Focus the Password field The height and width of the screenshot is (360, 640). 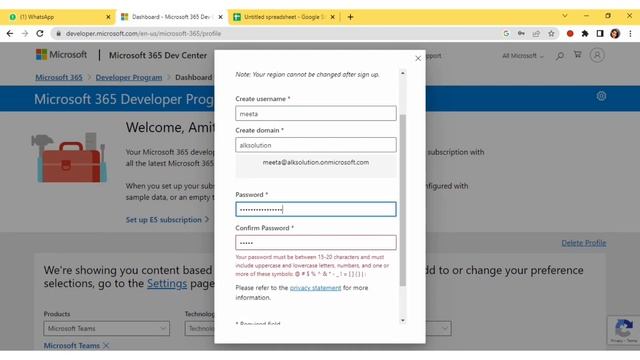(x=316, y=209)
